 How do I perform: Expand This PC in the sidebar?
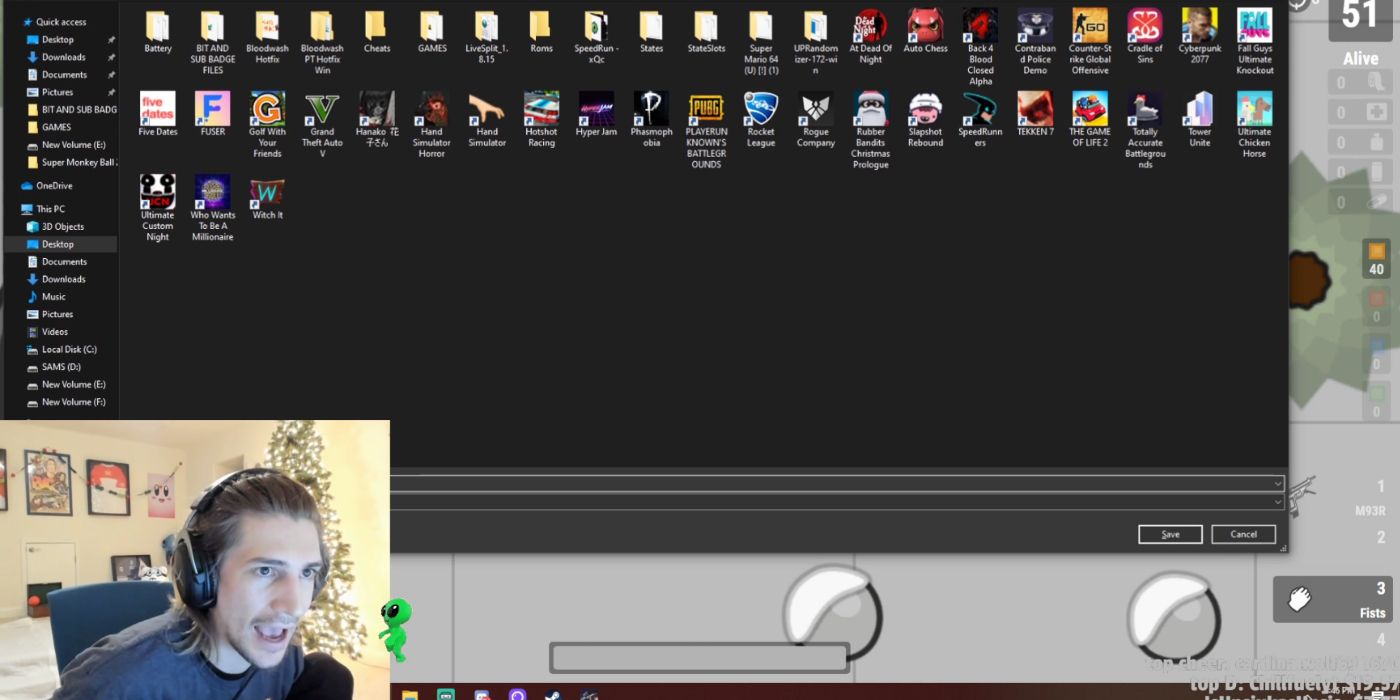(15, 208)
